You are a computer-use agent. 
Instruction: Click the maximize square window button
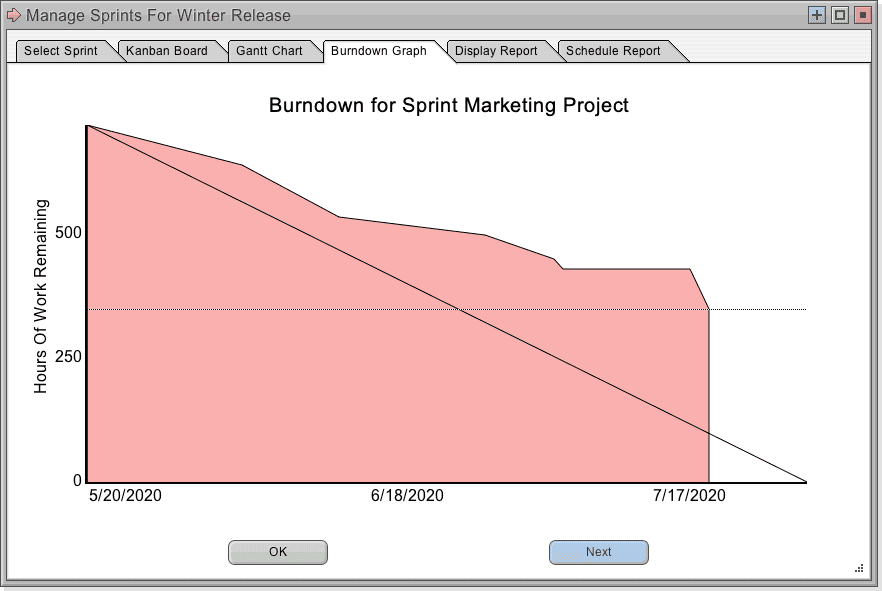(840, 15)
